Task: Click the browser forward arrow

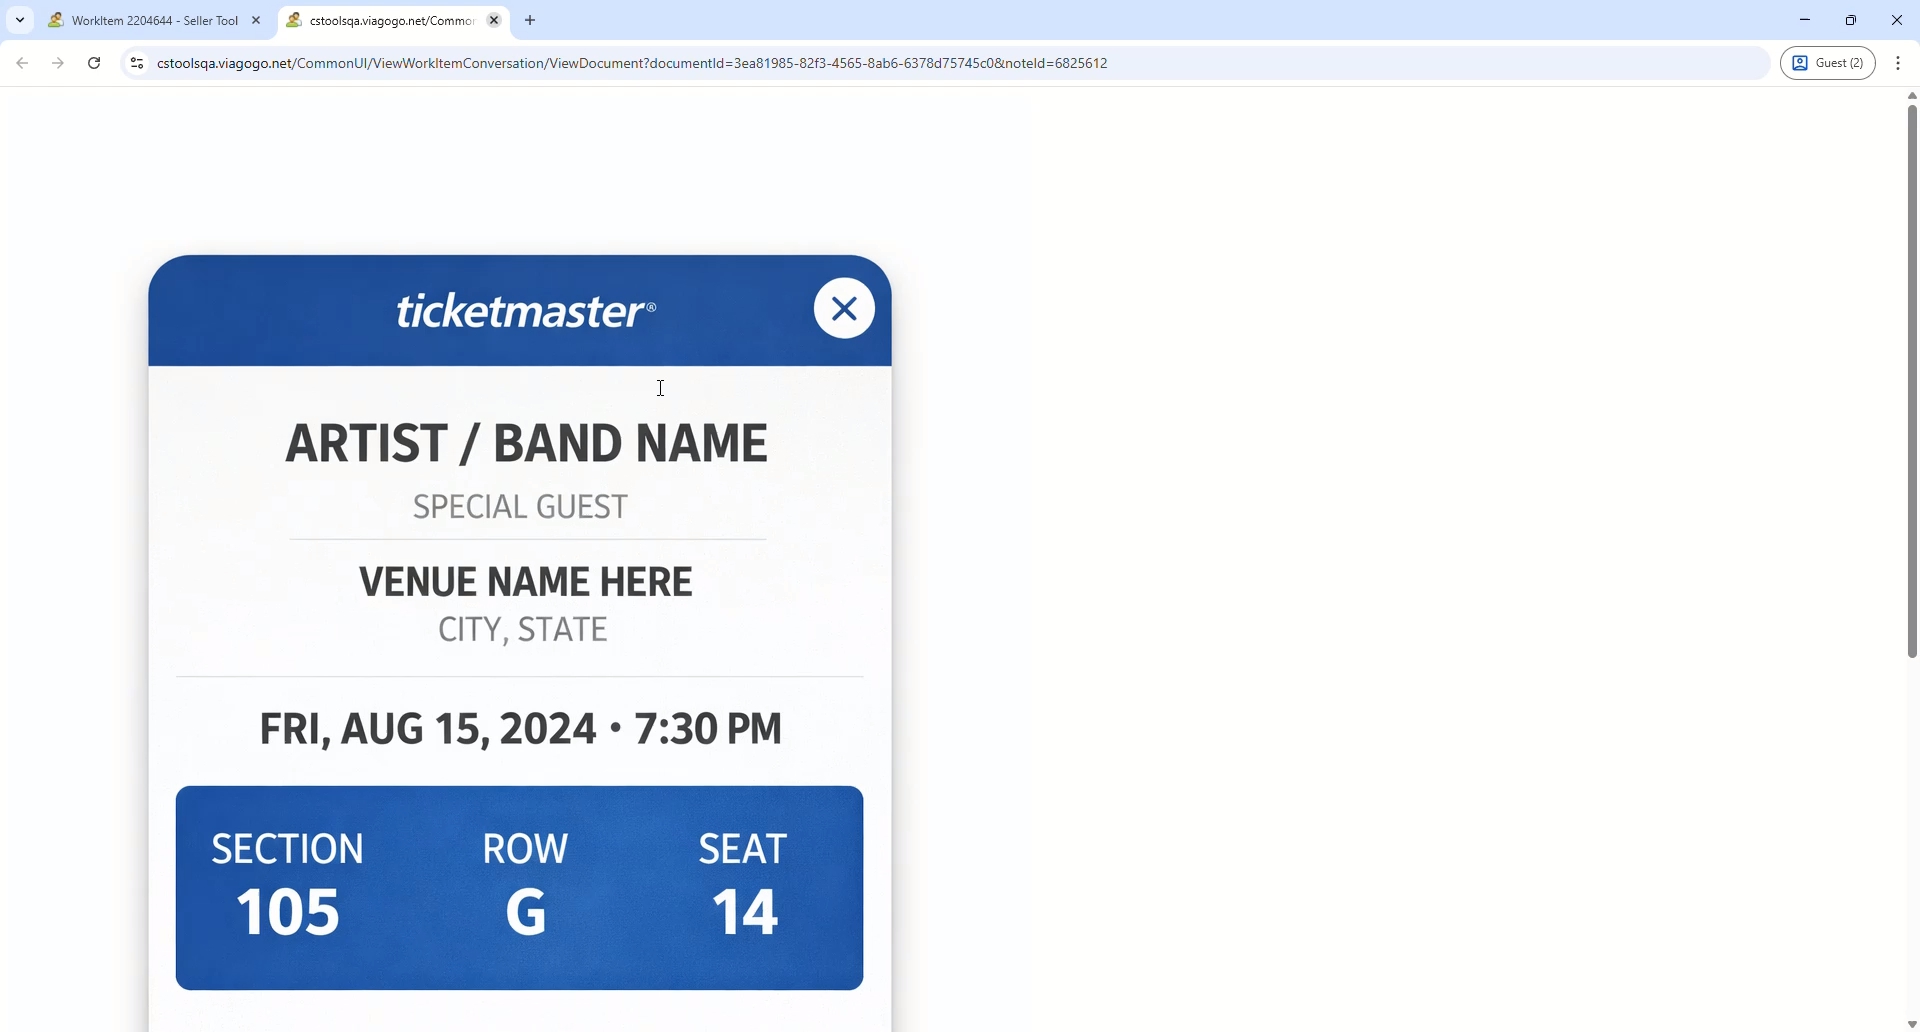Action: point(58,64)
